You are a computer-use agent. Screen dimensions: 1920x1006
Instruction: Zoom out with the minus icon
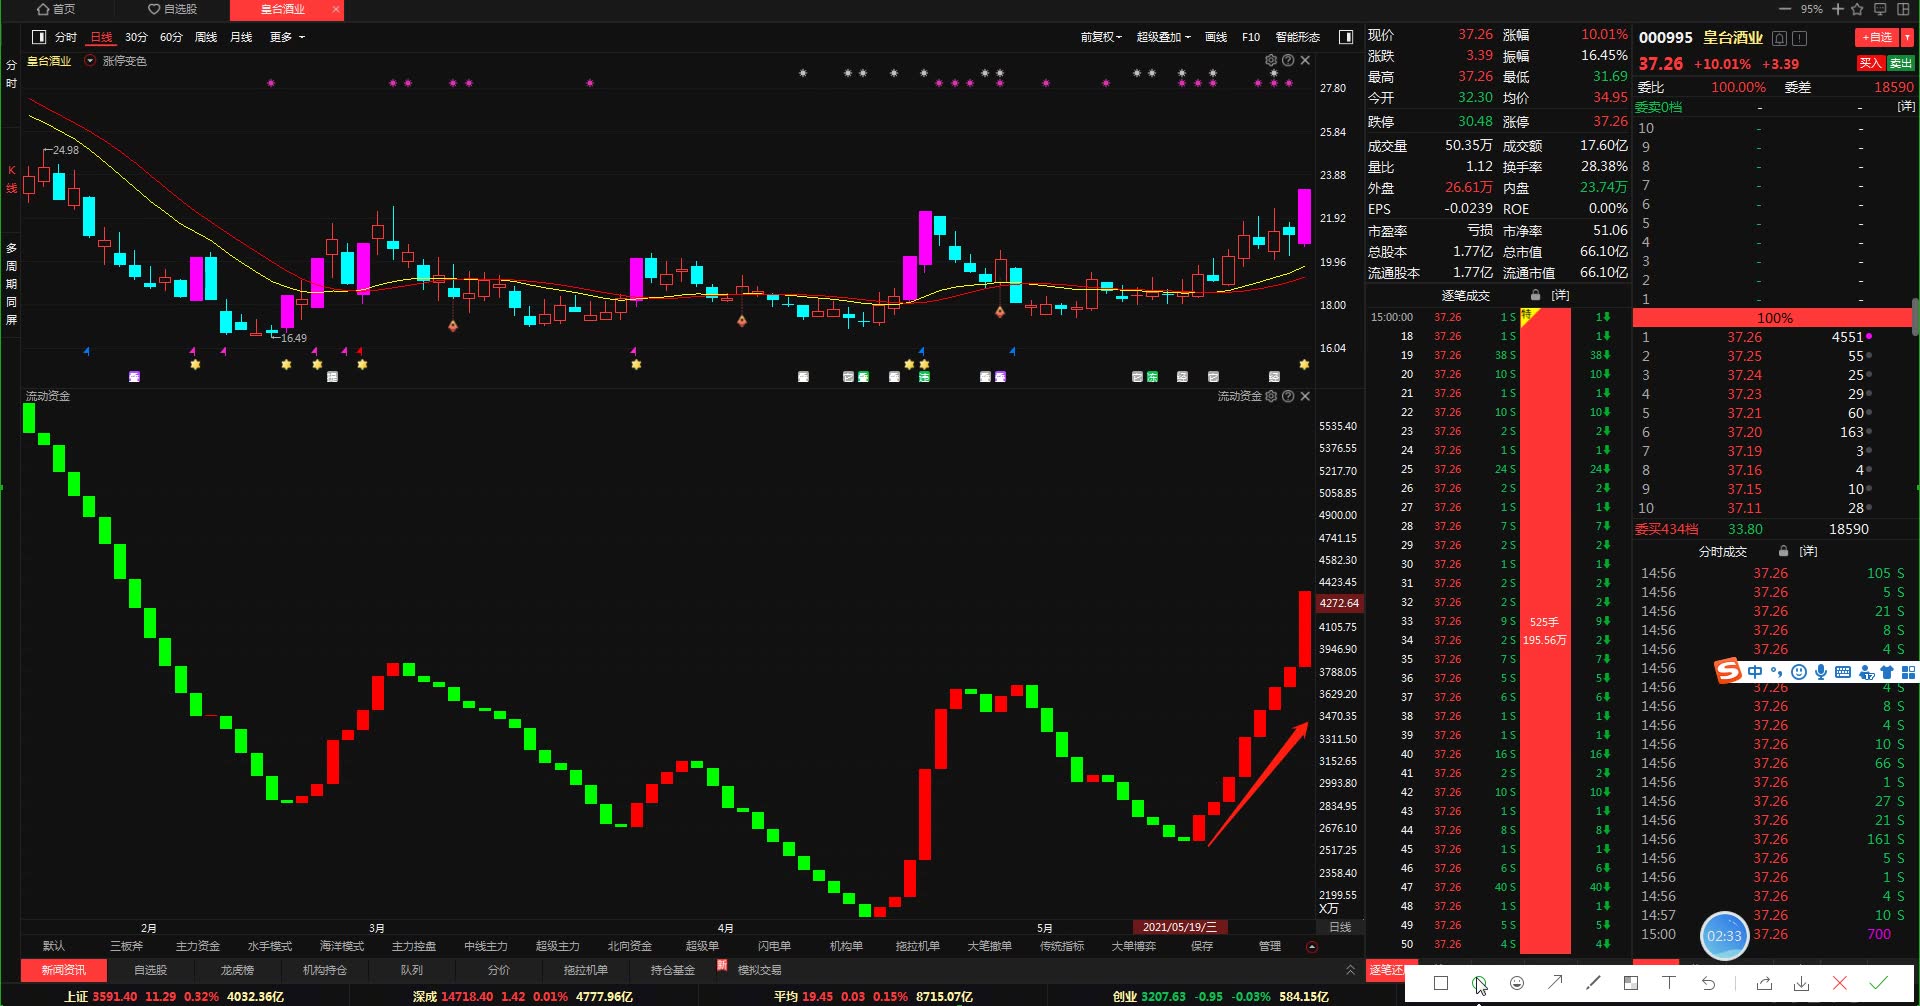click(1785, 9)
